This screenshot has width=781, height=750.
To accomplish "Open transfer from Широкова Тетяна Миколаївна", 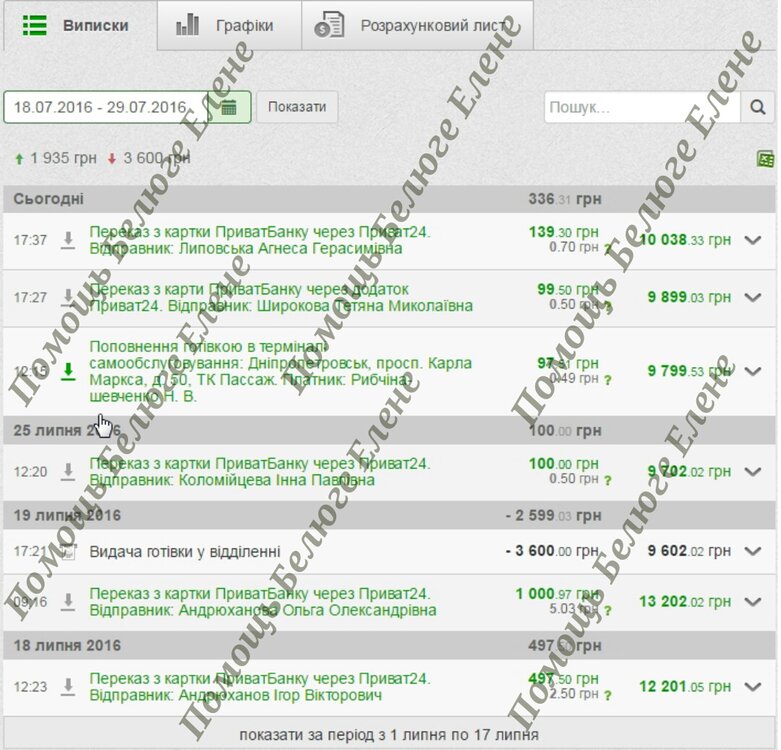I will [x=281, y=297].
